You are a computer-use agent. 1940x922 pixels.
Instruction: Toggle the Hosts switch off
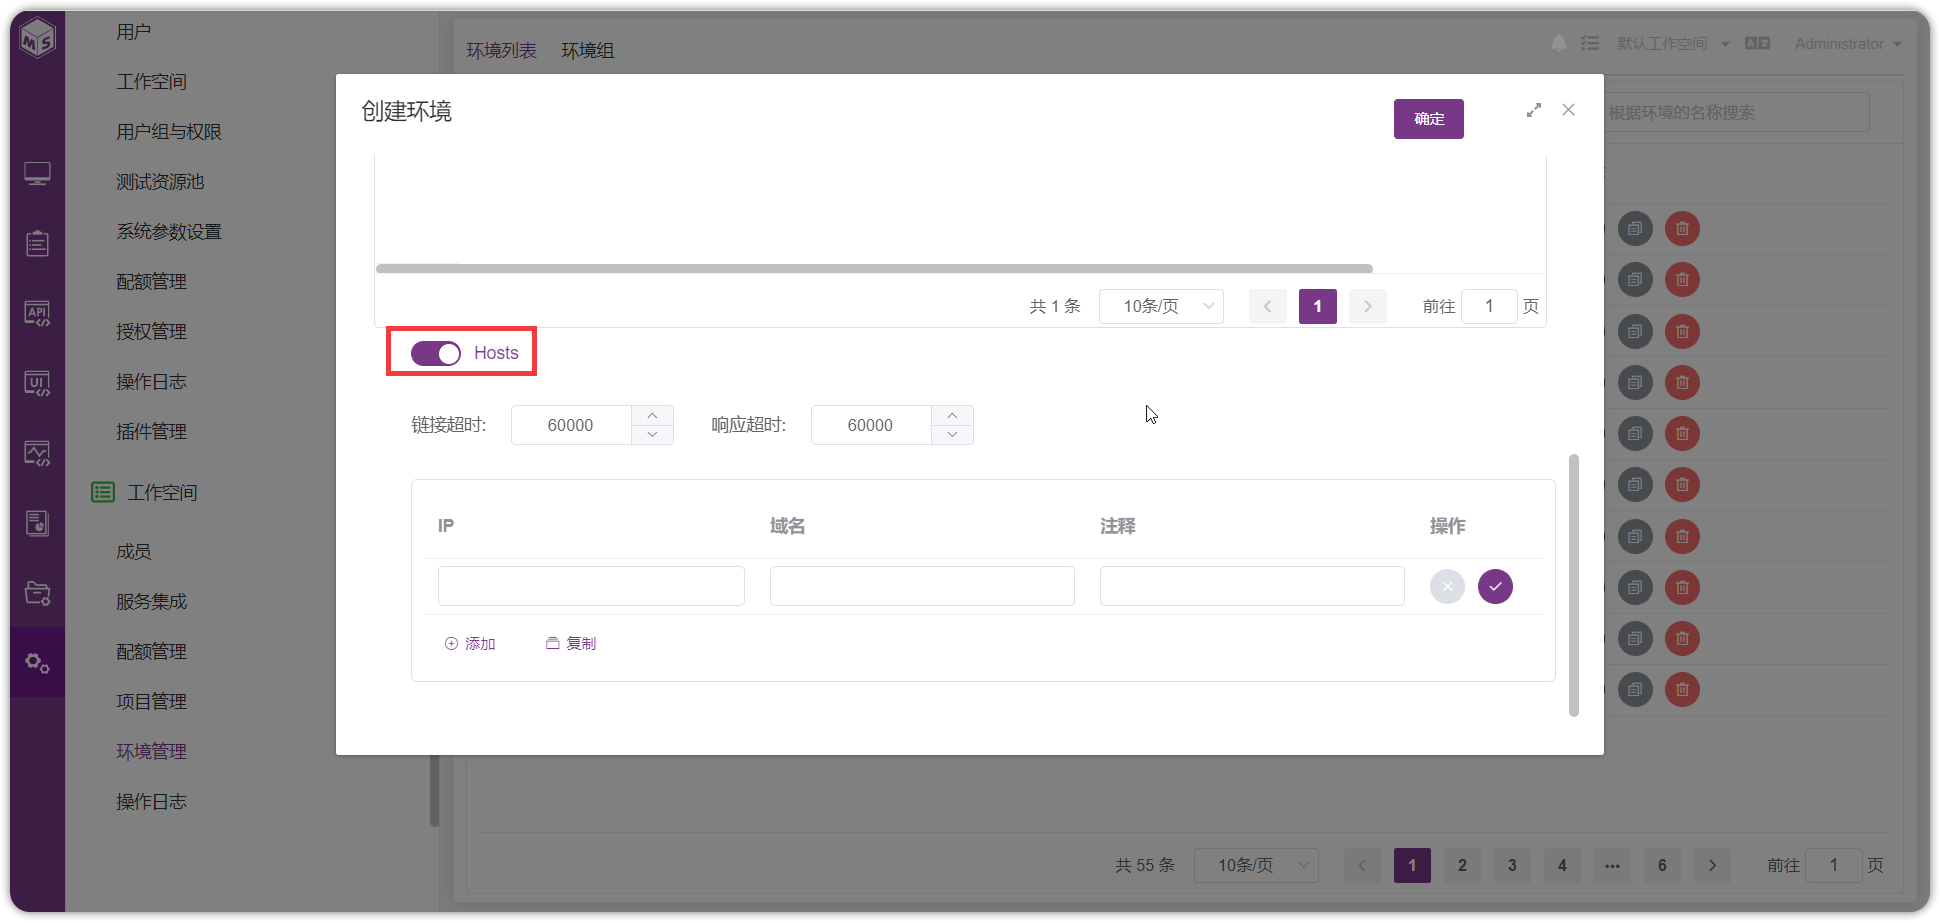[436, 353]
